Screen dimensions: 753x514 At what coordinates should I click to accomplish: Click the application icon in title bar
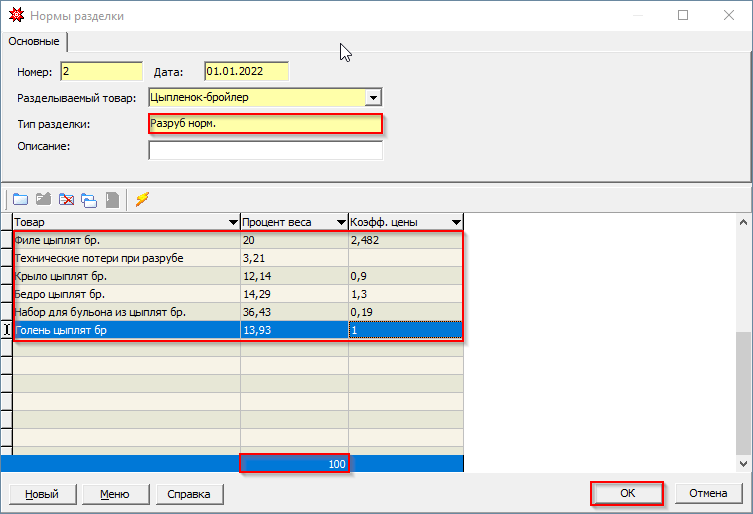(x=16, y=16)
